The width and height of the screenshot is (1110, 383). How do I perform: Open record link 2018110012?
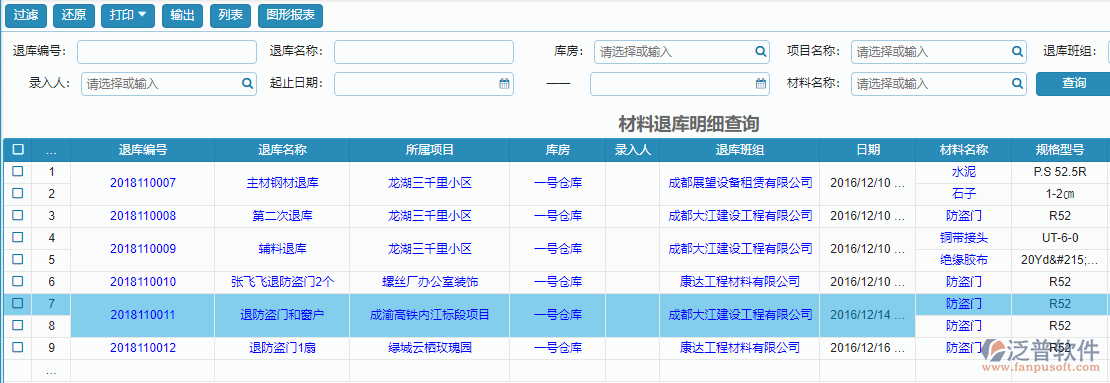[143, 348]
